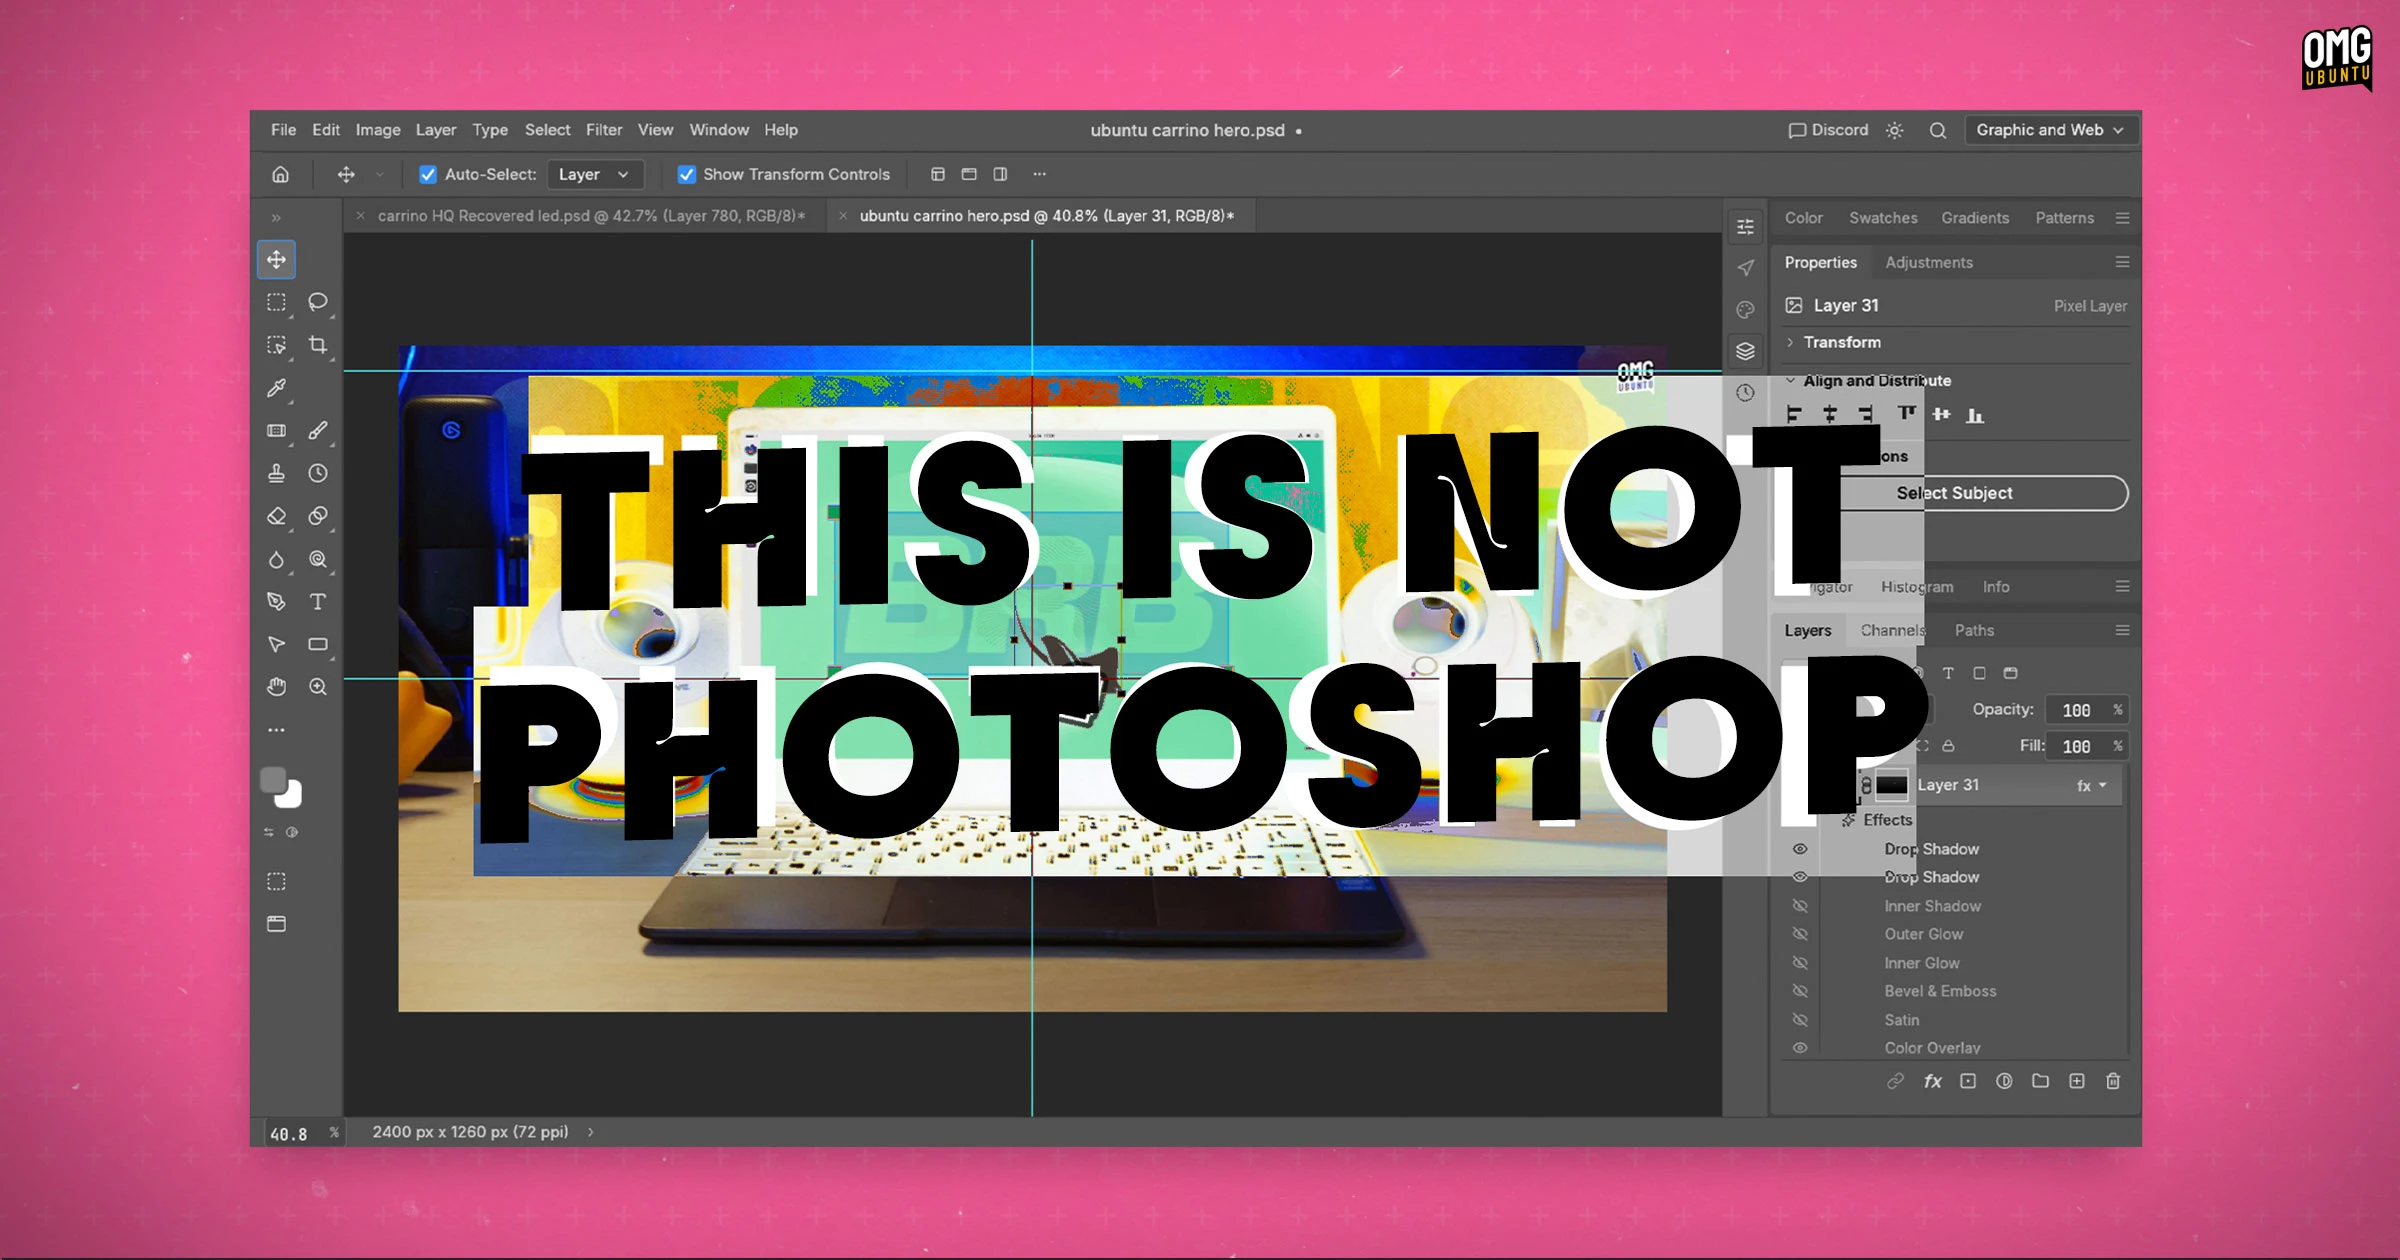Show the Outer Glow effect

(1800, 934)
